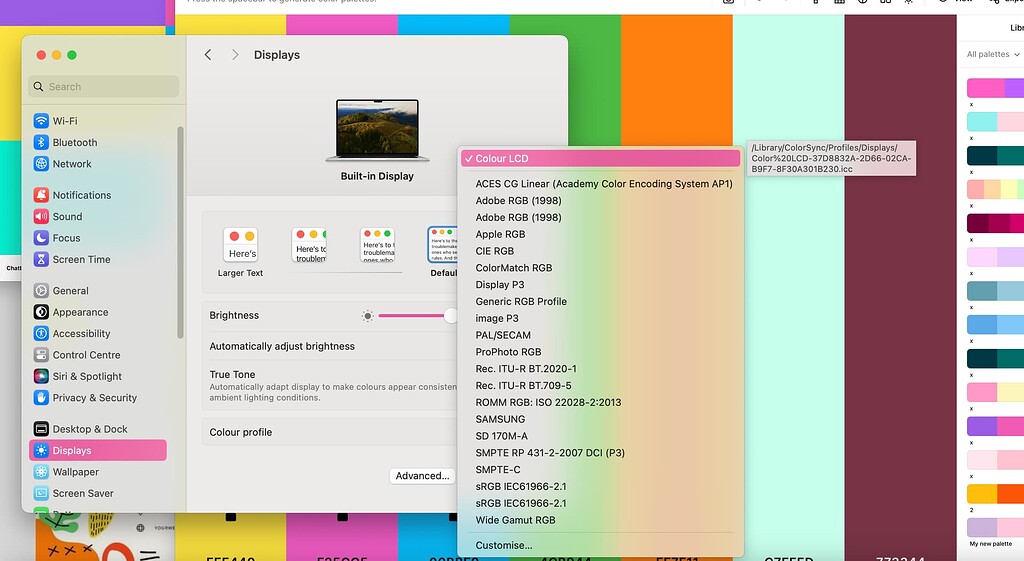The width and height of the screenshot is (1024, 561).
Task: Select the Default resolution thumbnail
Action: click(442, 245)
